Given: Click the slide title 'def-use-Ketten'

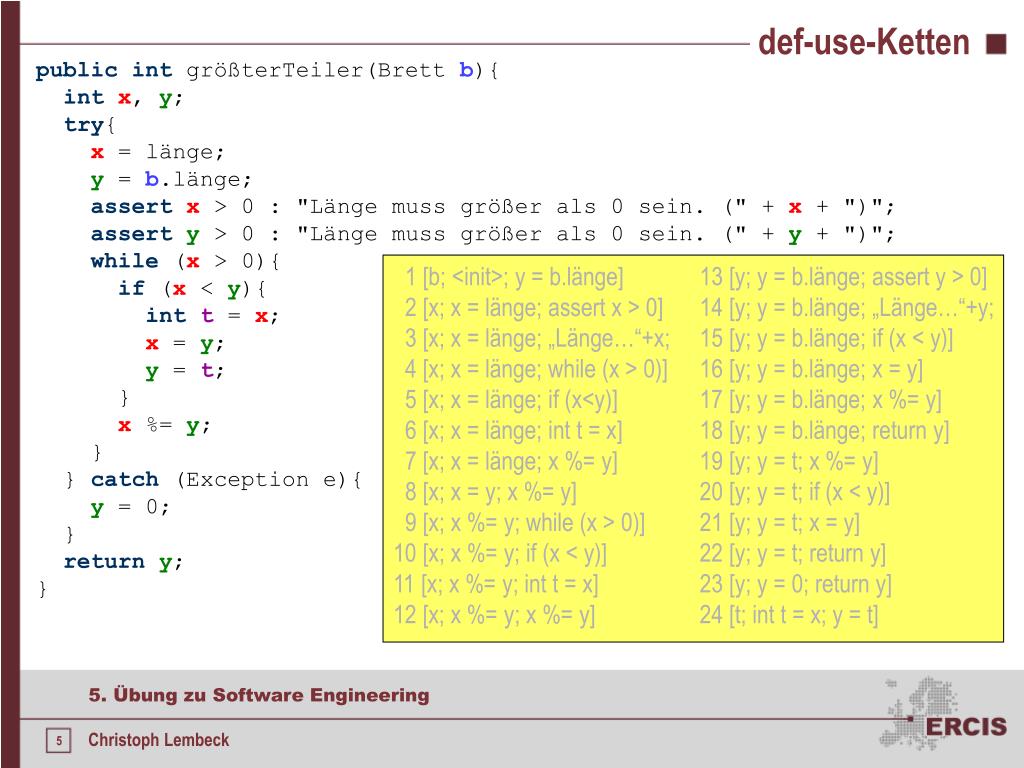Looking at the screenshot, I should [x=863, y=43].
